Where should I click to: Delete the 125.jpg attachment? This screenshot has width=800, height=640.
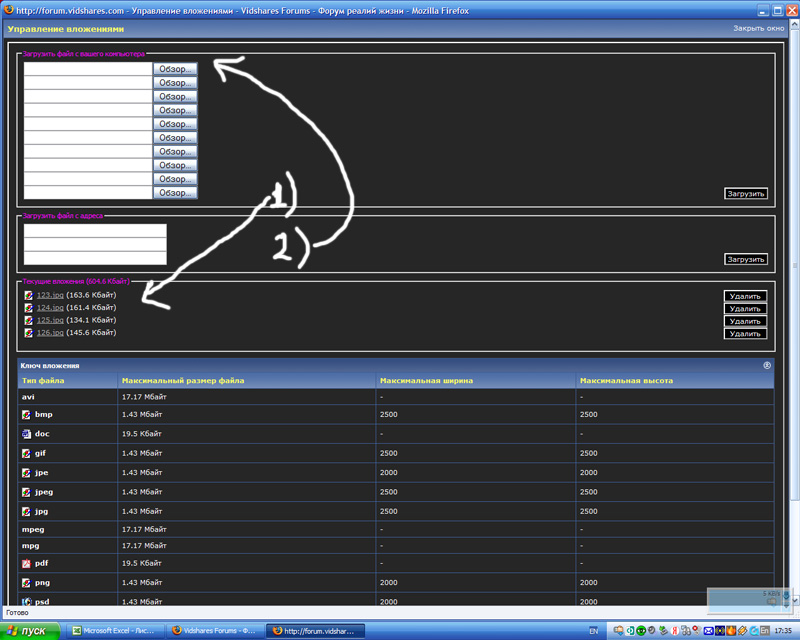[x=745, y=322]
